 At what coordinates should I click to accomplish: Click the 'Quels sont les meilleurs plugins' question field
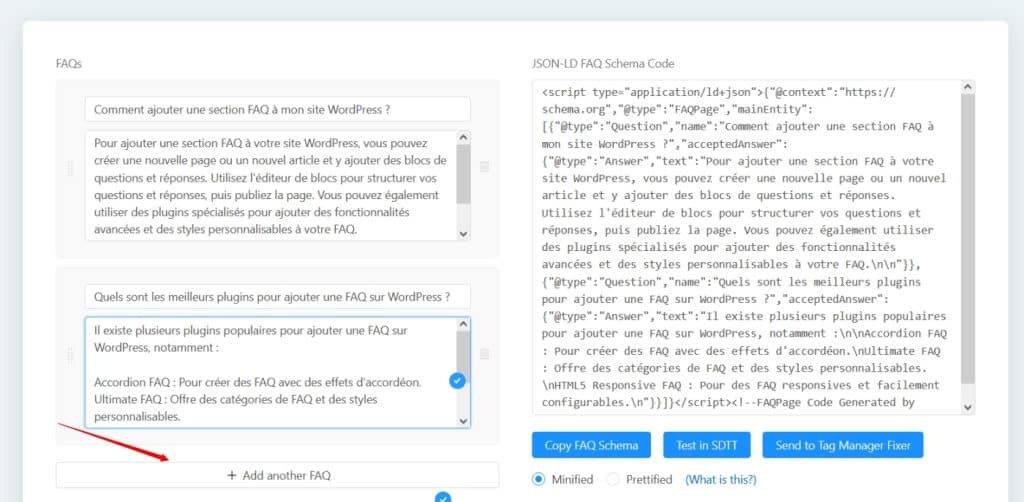point(278,296)
